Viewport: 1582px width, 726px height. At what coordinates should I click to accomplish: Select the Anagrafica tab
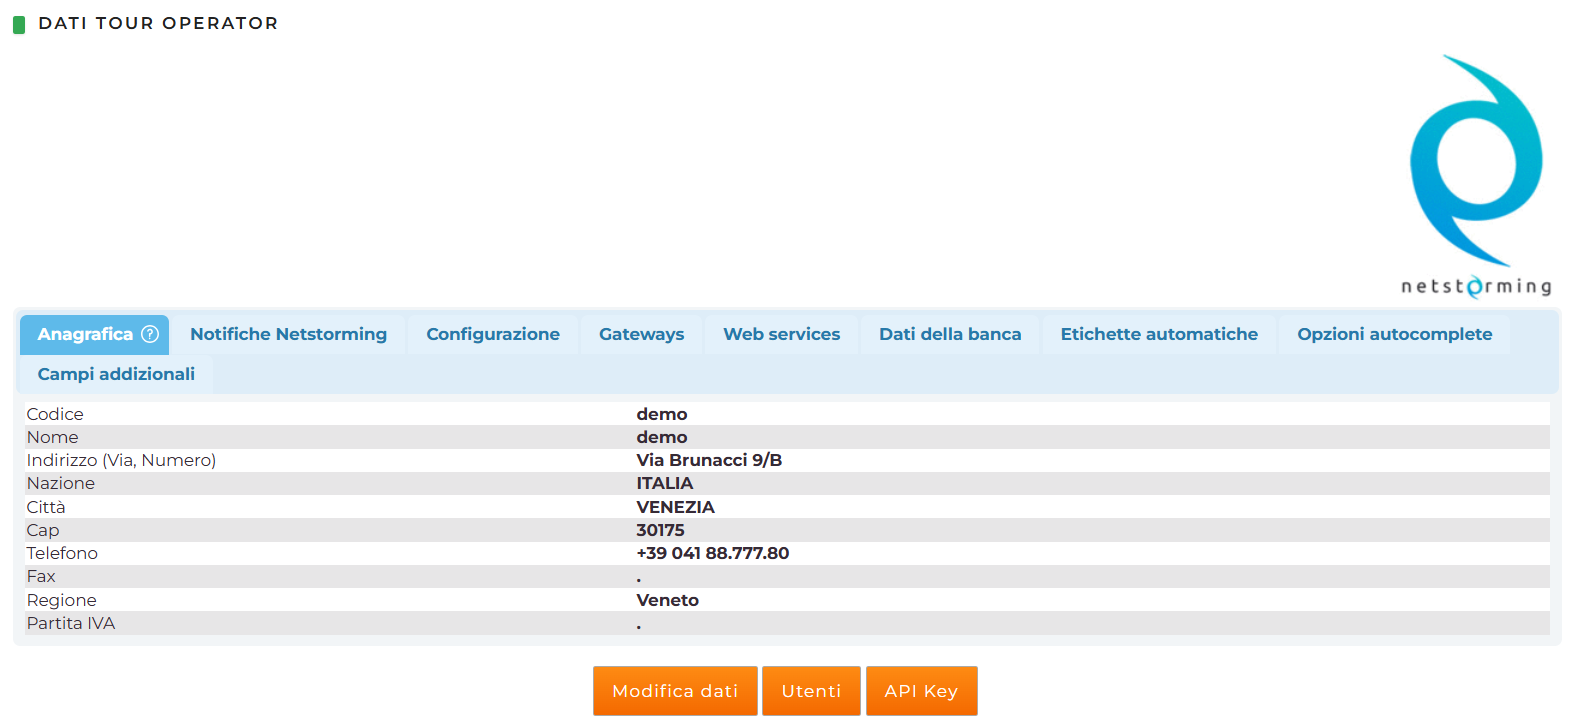coord(85,334)
